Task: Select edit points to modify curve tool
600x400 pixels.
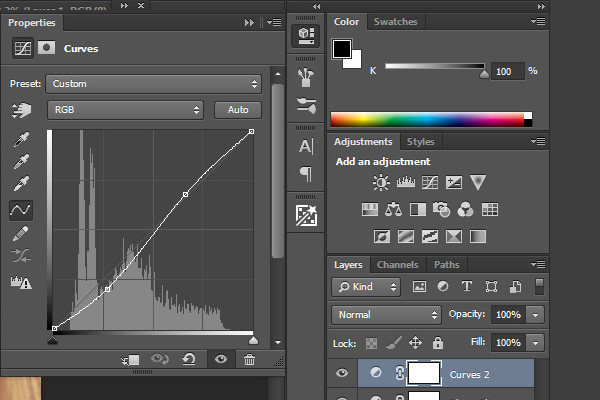Action: [21, 210]
